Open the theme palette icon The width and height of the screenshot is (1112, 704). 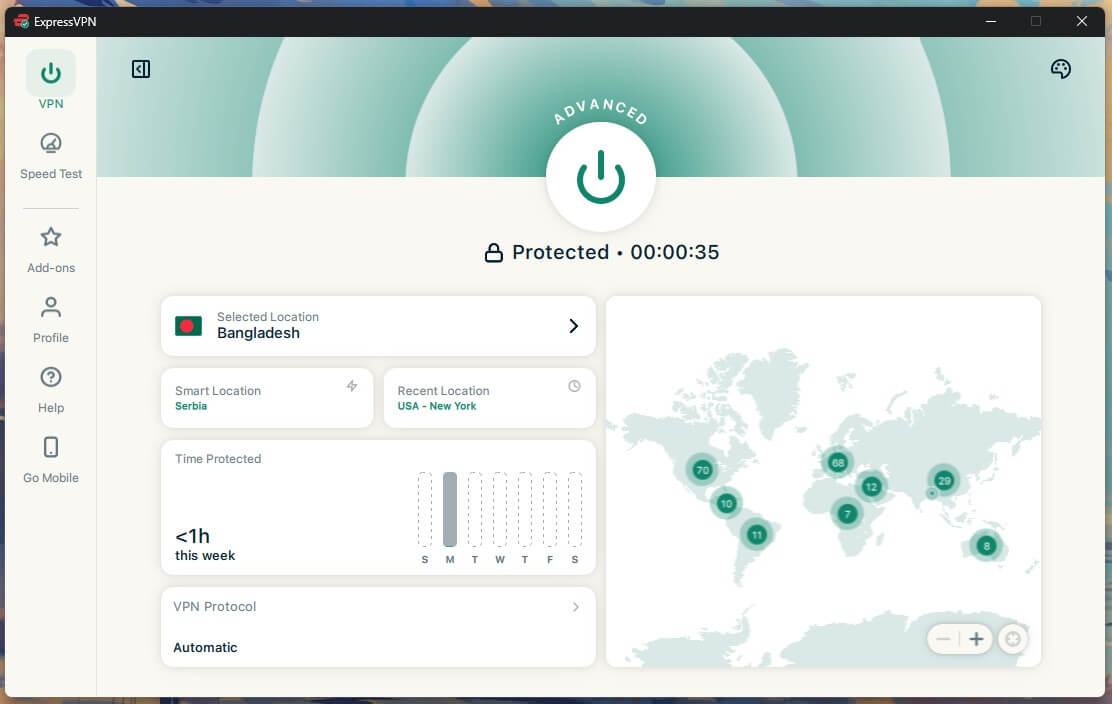[1060, 69]
